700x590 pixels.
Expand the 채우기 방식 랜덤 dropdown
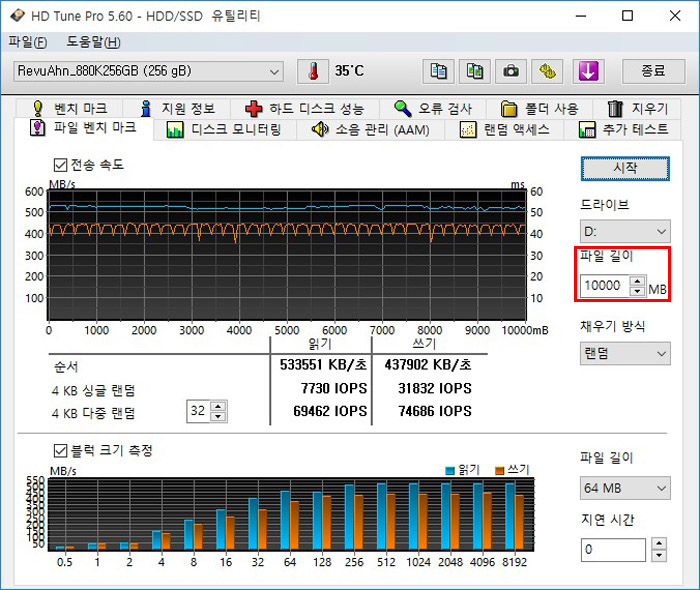point(625,353)
